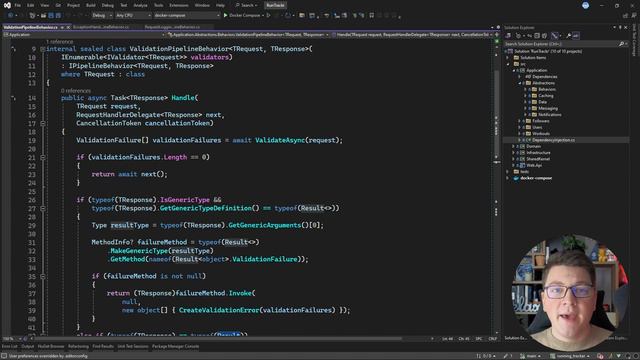
Task: Open the Any CPU platform dropdown
Action: pos(133,16)
